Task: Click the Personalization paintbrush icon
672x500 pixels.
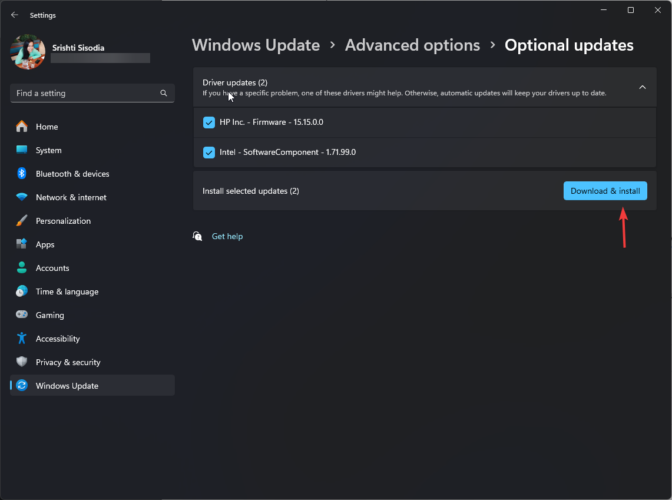Action: tap(22, 221)
